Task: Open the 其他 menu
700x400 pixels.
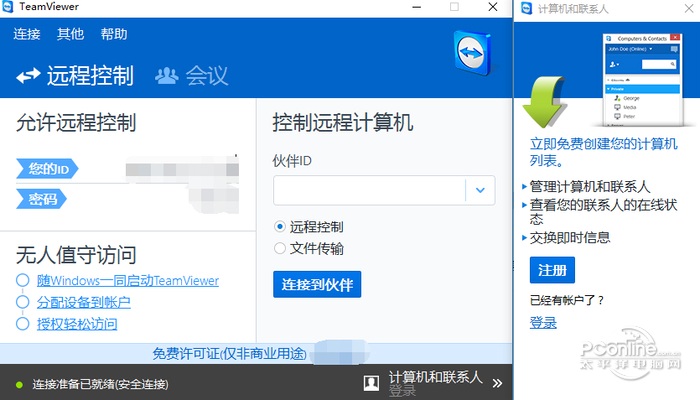Action: click(x=71, y=34)
